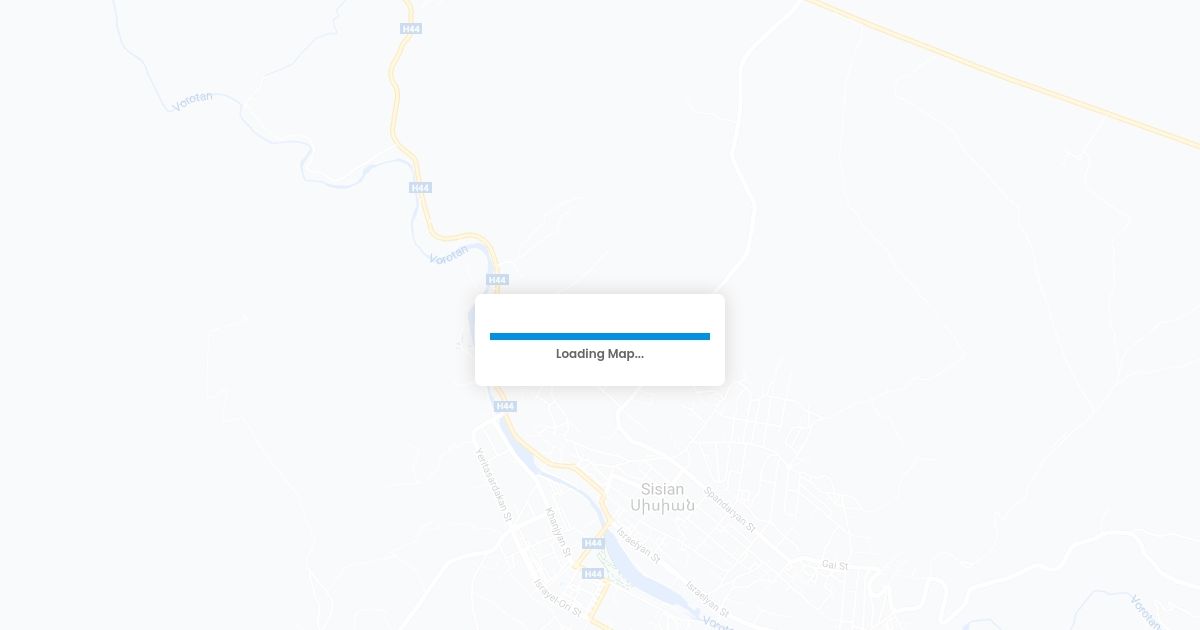Image resolution: width=1200 pixels, height=630 pixels.
Task: Click the Yeritsardakan St label
Action: click(x=493, y=485)
